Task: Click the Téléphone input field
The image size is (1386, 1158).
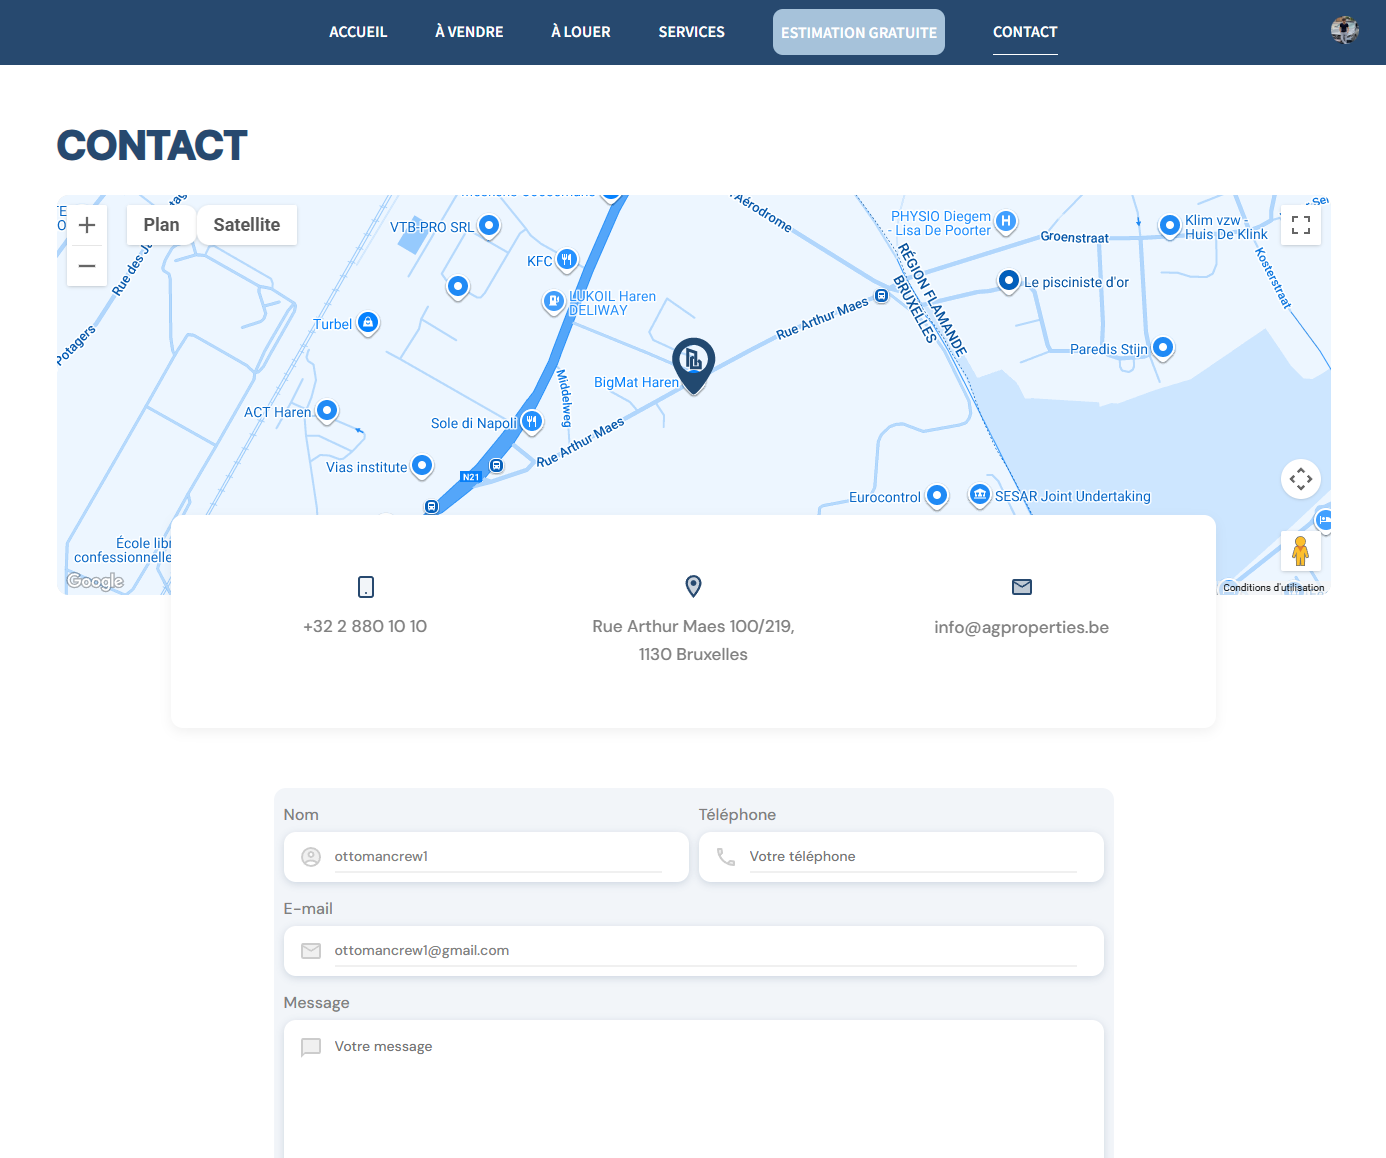Action: (912, 857)
